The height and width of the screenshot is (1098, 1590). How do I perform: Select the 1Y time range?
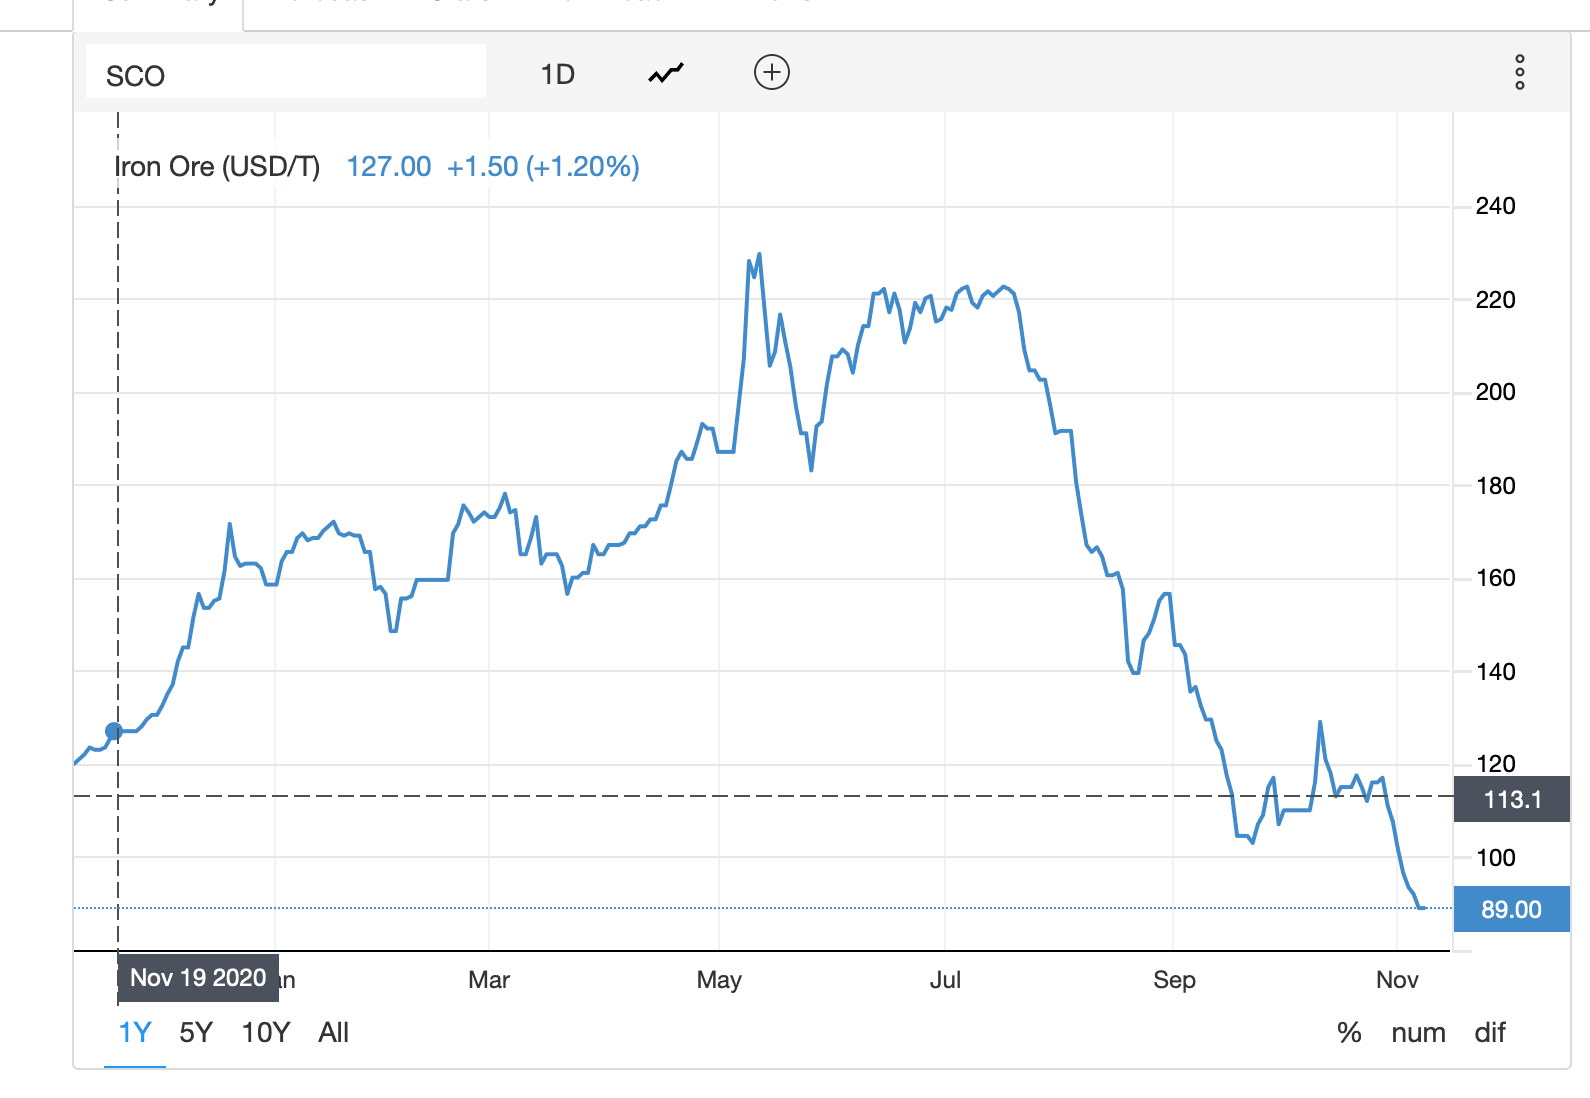[x=135, y=1033]
